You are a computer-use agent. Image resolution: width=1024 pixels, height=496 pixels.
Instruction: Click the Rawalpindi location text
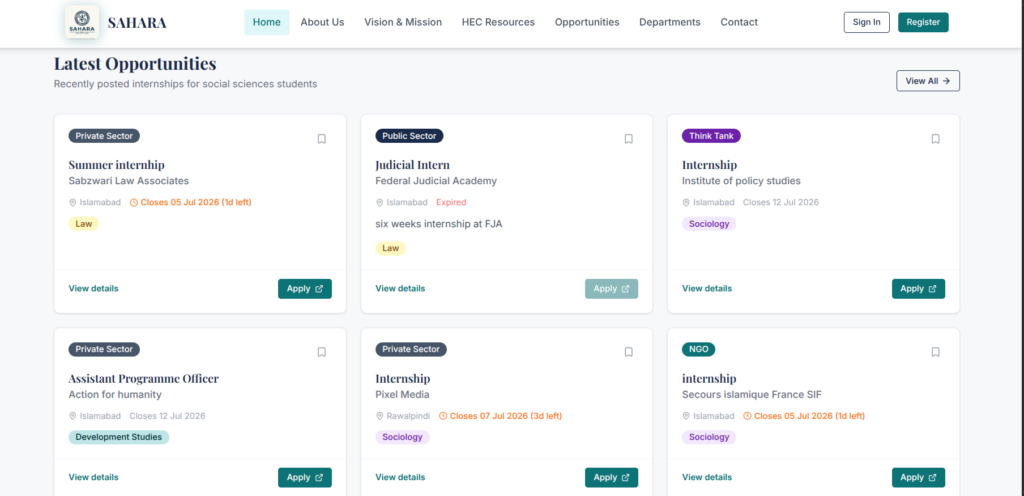(408, 416)
